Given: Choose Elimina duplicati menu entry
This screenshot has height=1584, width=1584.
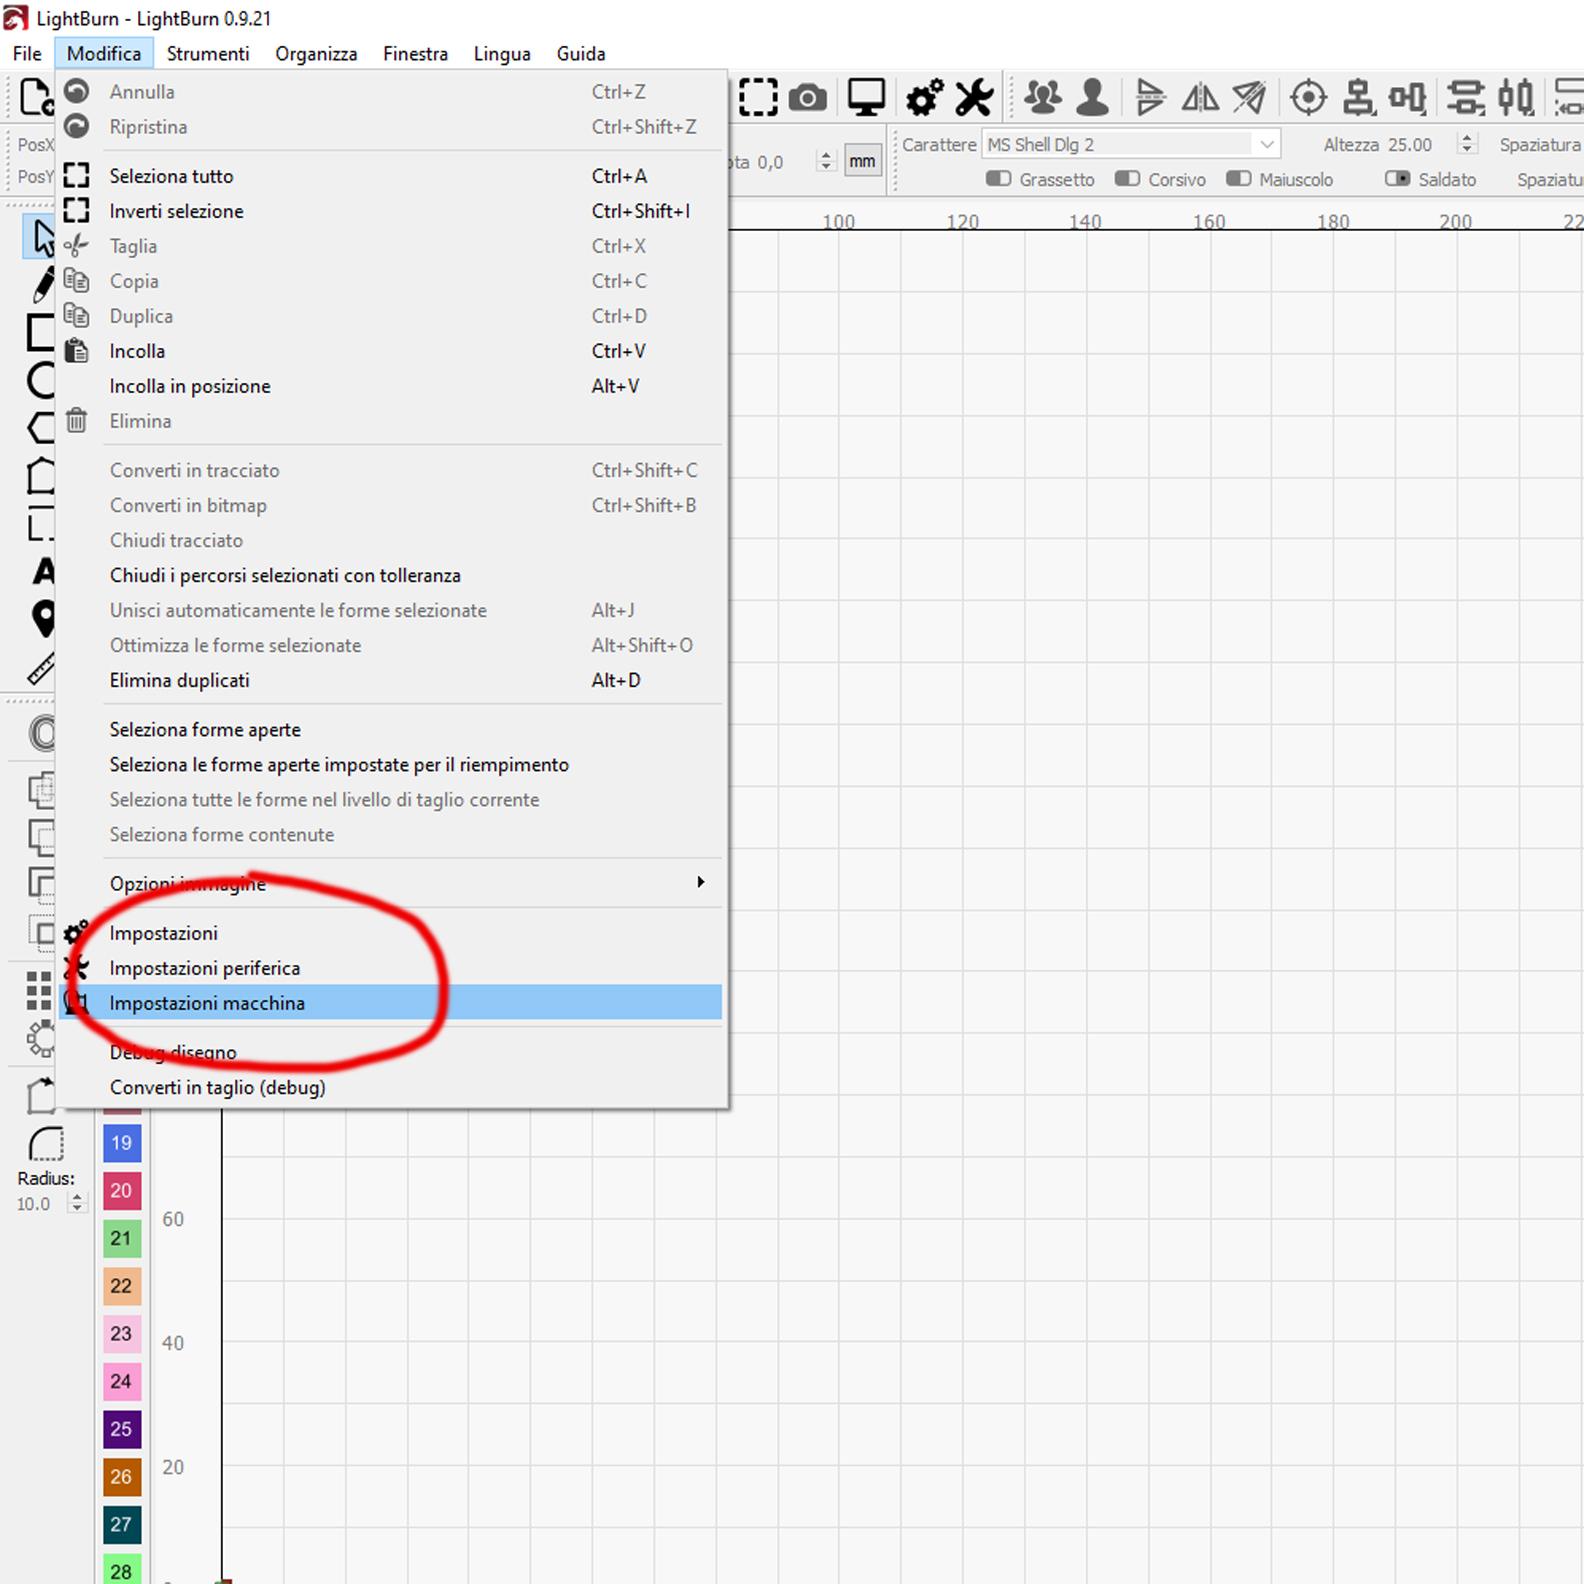Looking at the screenshot, I should (x=391, y=680).
